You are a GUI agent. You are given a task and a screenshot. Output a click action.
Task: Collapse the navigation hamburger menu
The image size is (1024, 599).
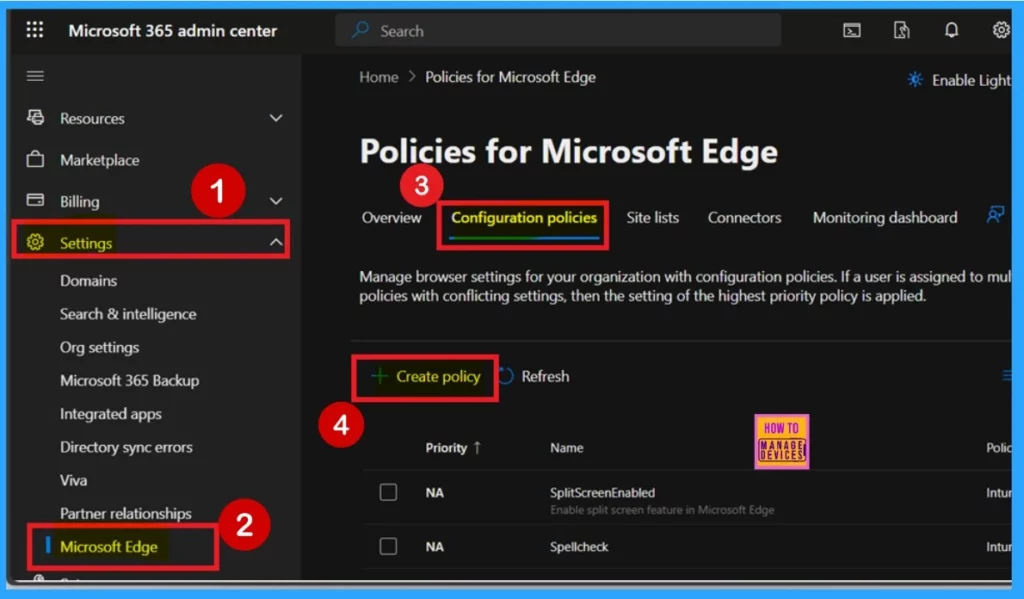(35, 76)
